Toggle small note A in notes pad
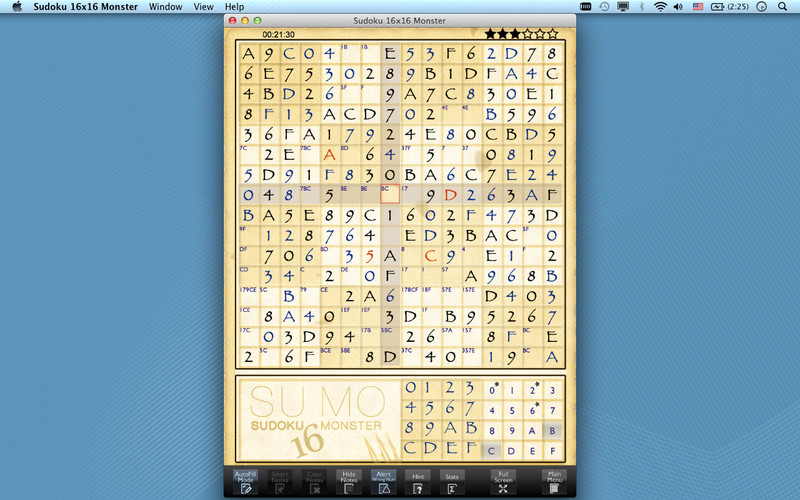The height and width of the screenshot is (500, 800). (x=532, y=431)
